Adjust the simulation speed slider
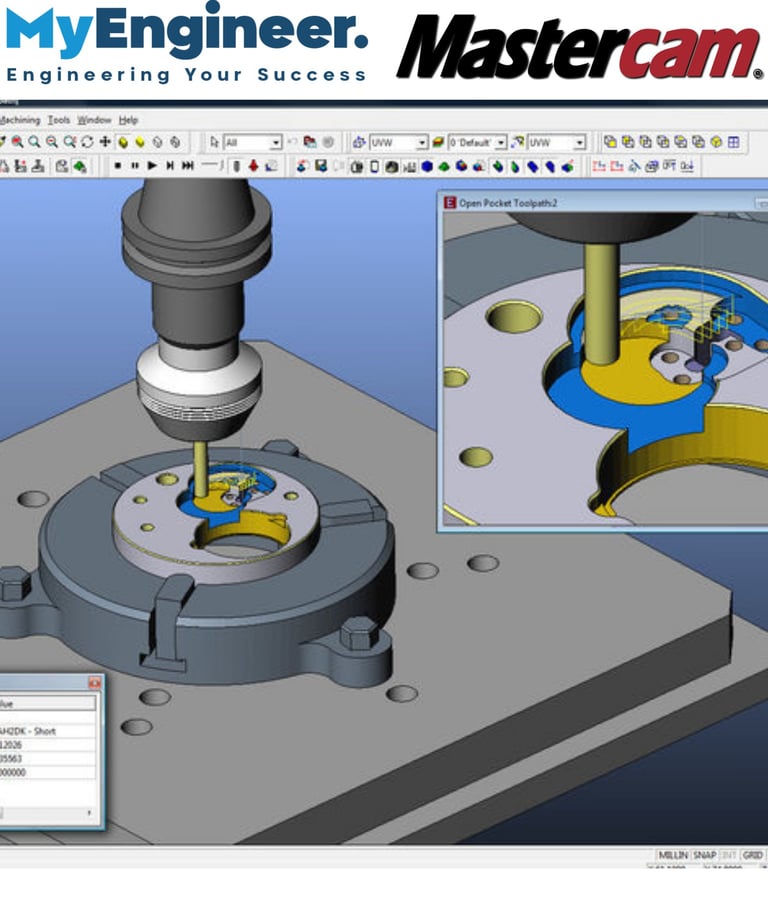The height and width of the screenshot is (920, 768). pos(212,165)
